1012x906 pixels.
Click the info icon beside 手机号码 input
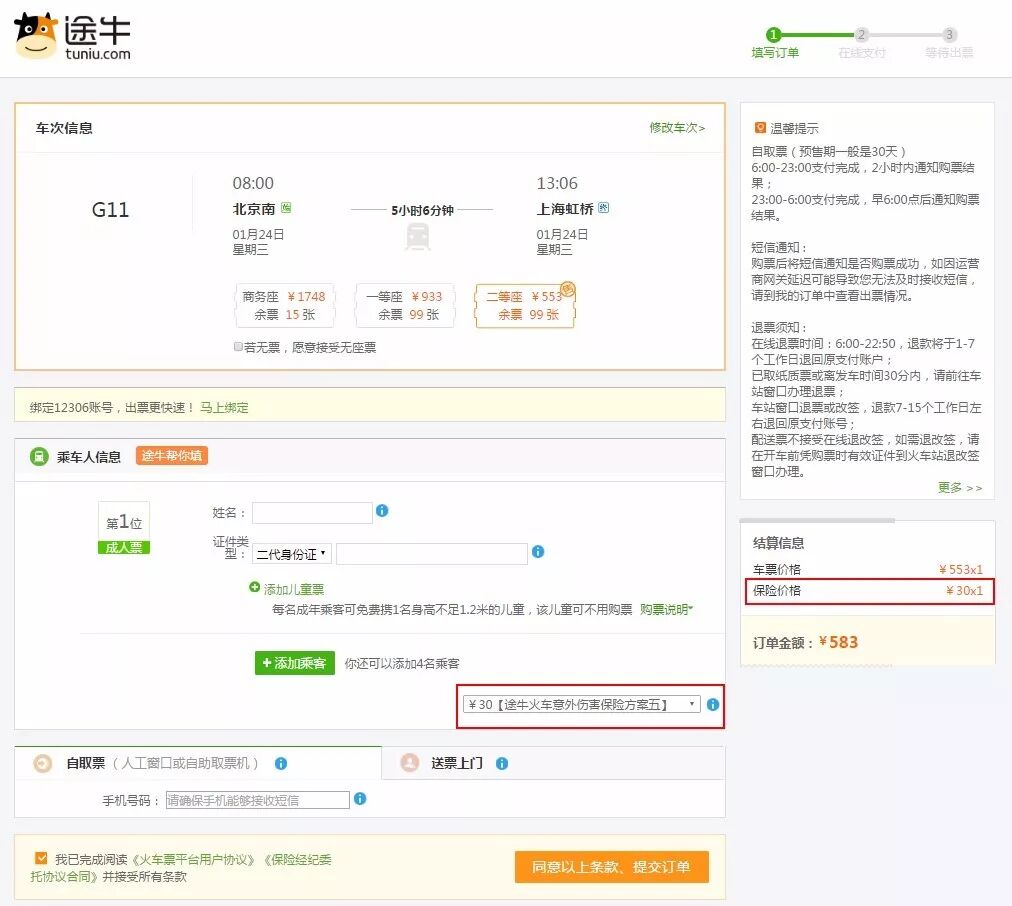(x=360, y=799)
